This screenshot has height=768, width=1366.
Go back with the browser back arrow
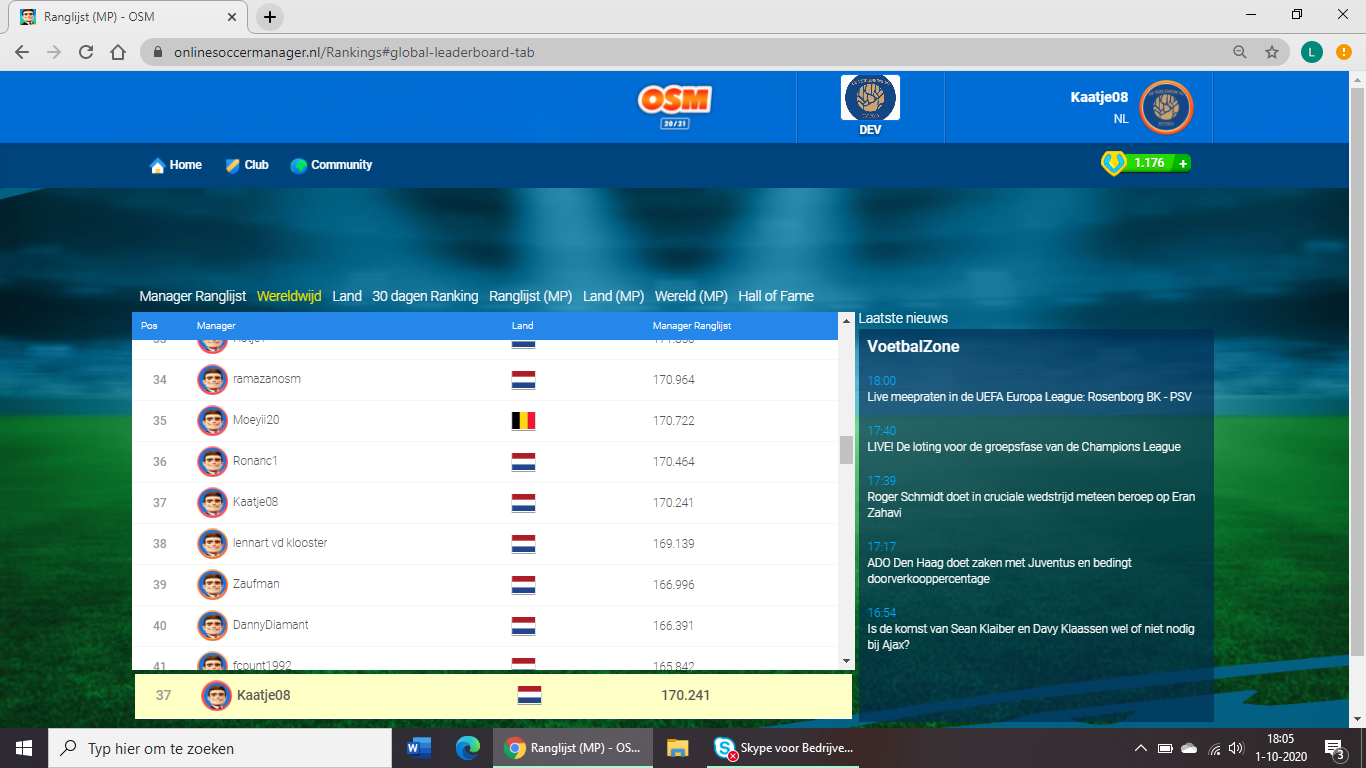(x=22, y=52)
